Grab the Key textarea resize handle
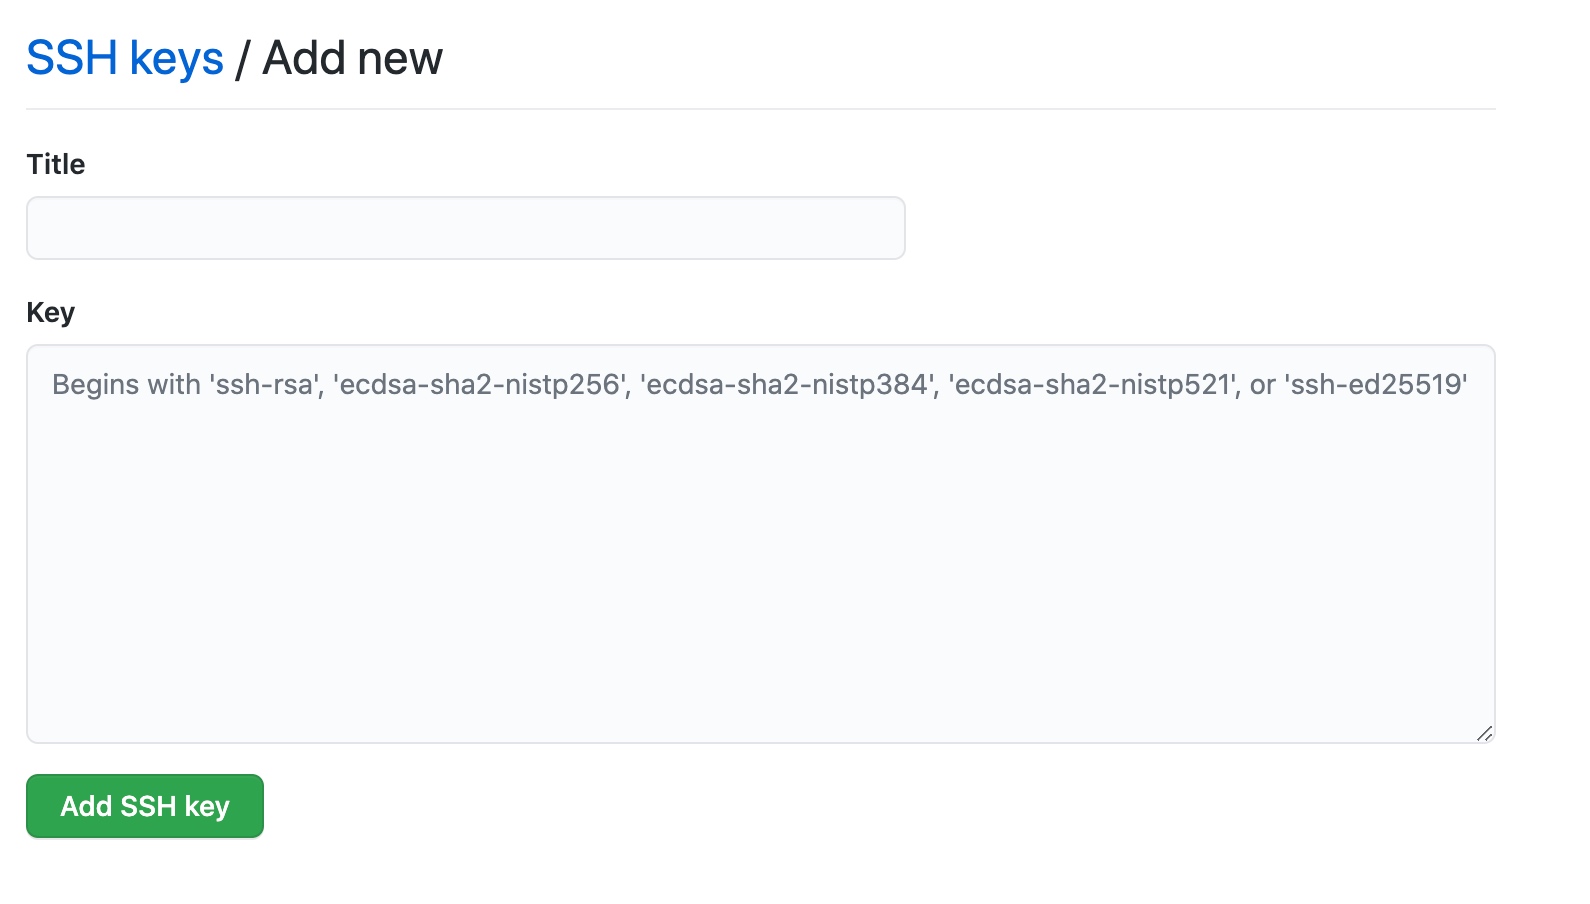The image size is (1590, 904). tap(1484, 733)
